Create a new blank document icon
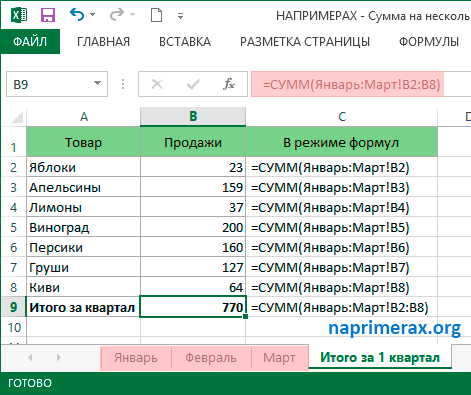The height and width of the screenshot is (395, 471). 156,15
